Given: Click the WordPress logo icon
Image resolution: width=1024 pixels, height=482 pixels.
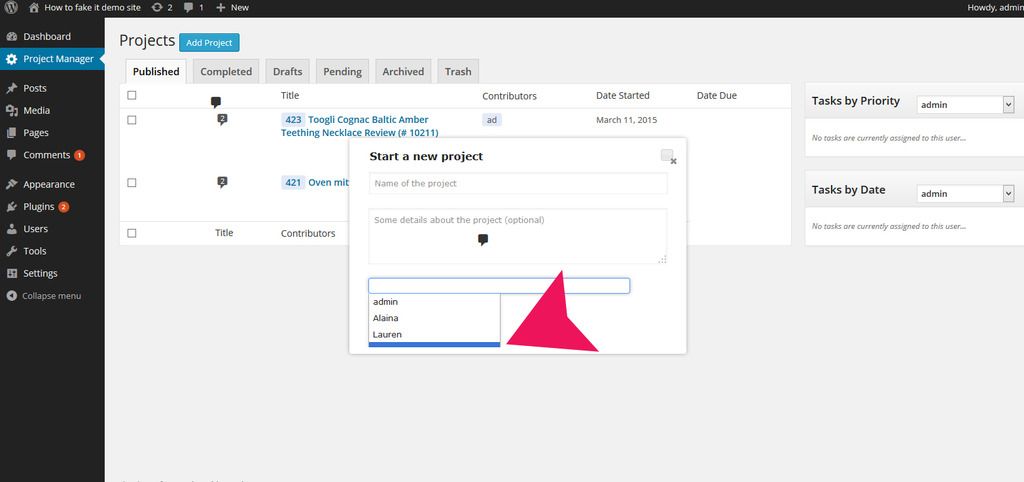Looking at the screenshot, I should point(11,7).
